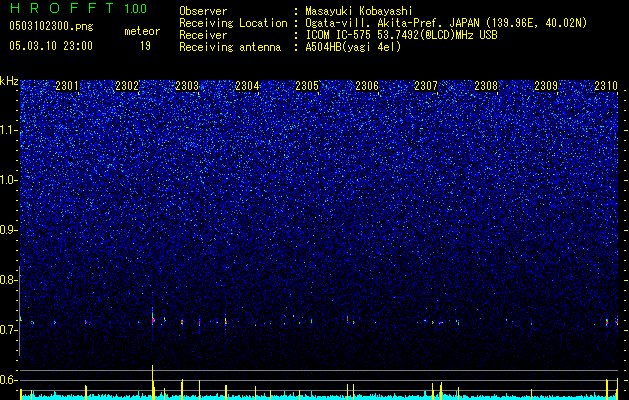The image size is (629, 400).
Task: Select the meteor count value 19
Action: 145,46
